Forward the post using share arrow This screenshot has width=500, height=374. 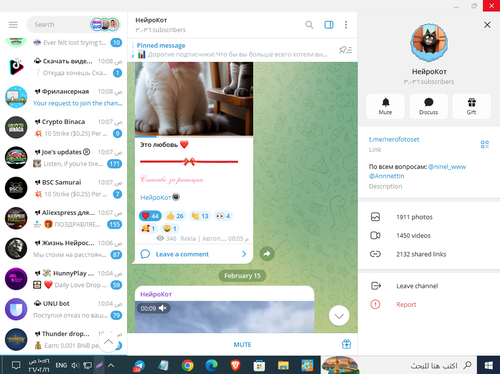(267, 254)
